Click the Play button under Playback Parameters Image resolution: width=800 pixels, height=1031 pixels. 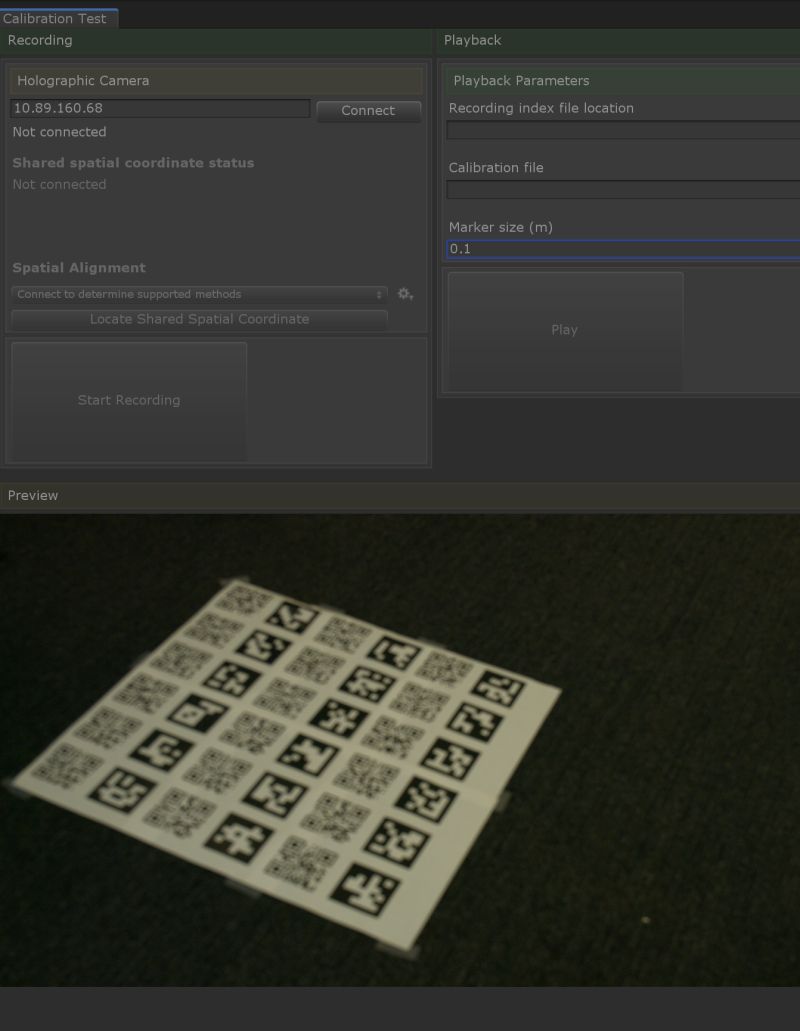(564, 329)
